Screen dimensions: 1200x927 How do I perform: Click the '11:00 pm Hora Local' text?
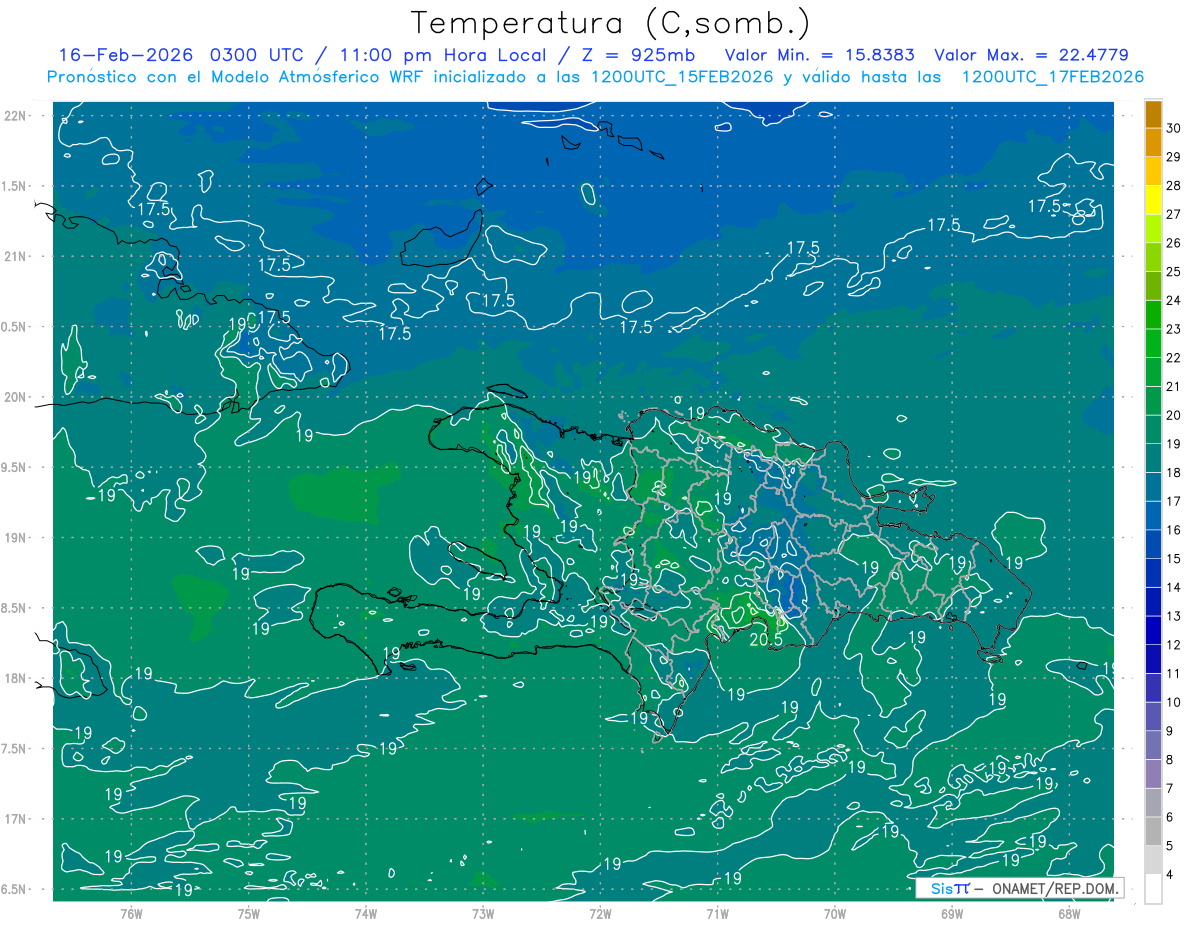pyautogui.click(x=446, y=55)
